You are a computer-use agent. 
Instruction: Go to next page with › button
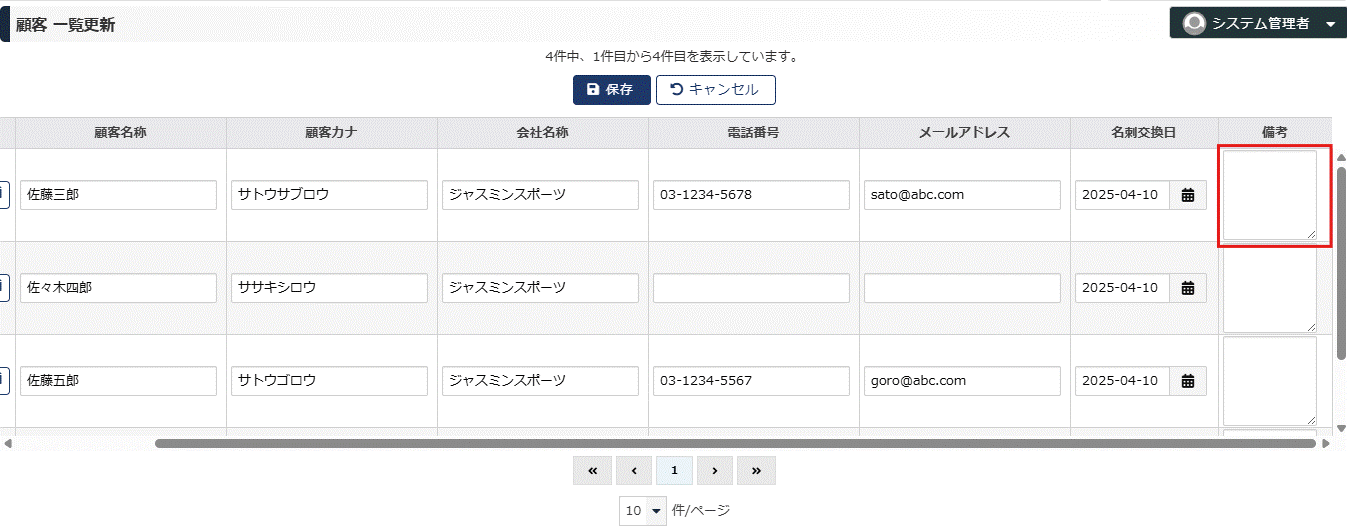click(x=714, y=470)
